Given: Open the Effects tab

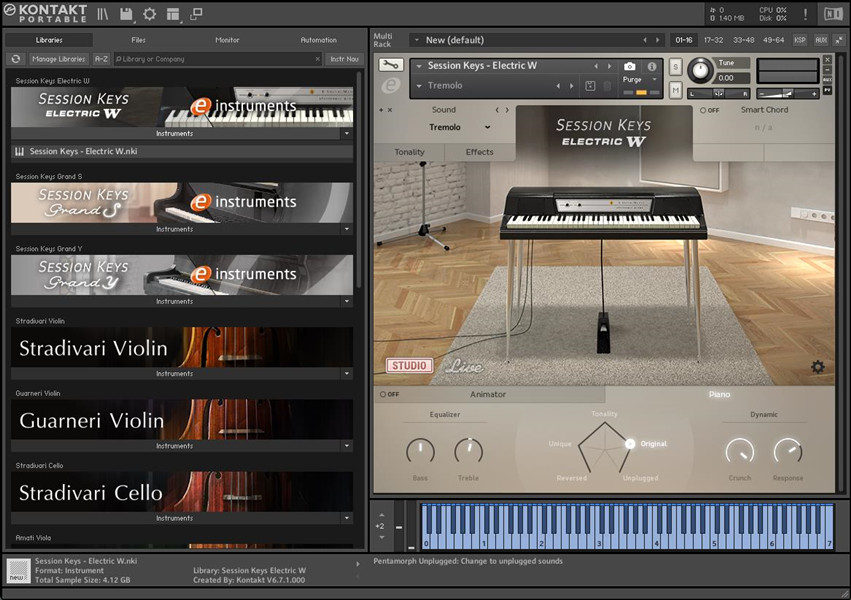Looking at the screenshot, I should click(479, 152).
